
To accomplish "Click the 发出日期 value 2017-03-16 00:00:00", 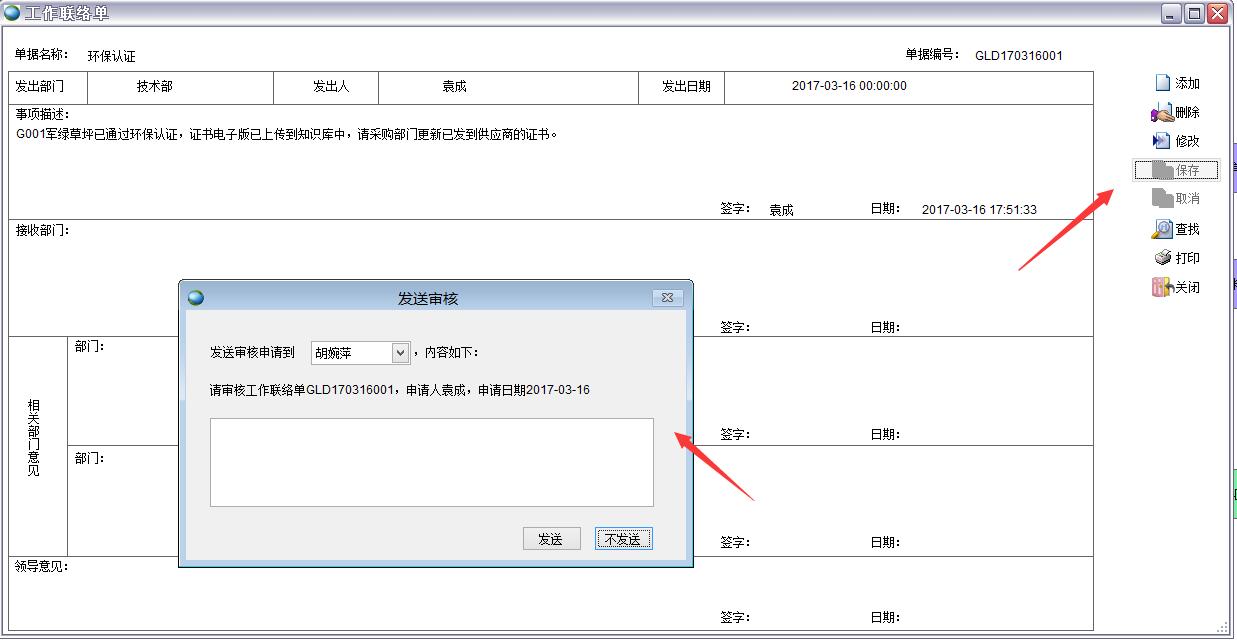I will pos(849,86).
